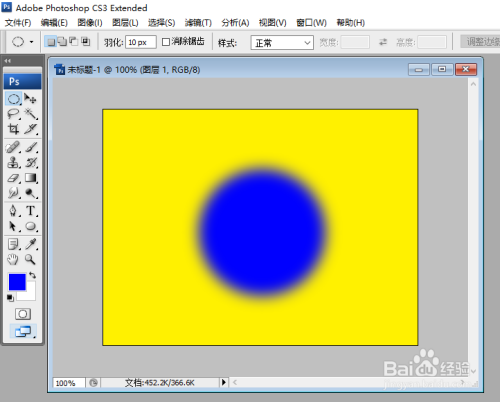
Task: Select the Type tool
Action: tap(31, 211)
